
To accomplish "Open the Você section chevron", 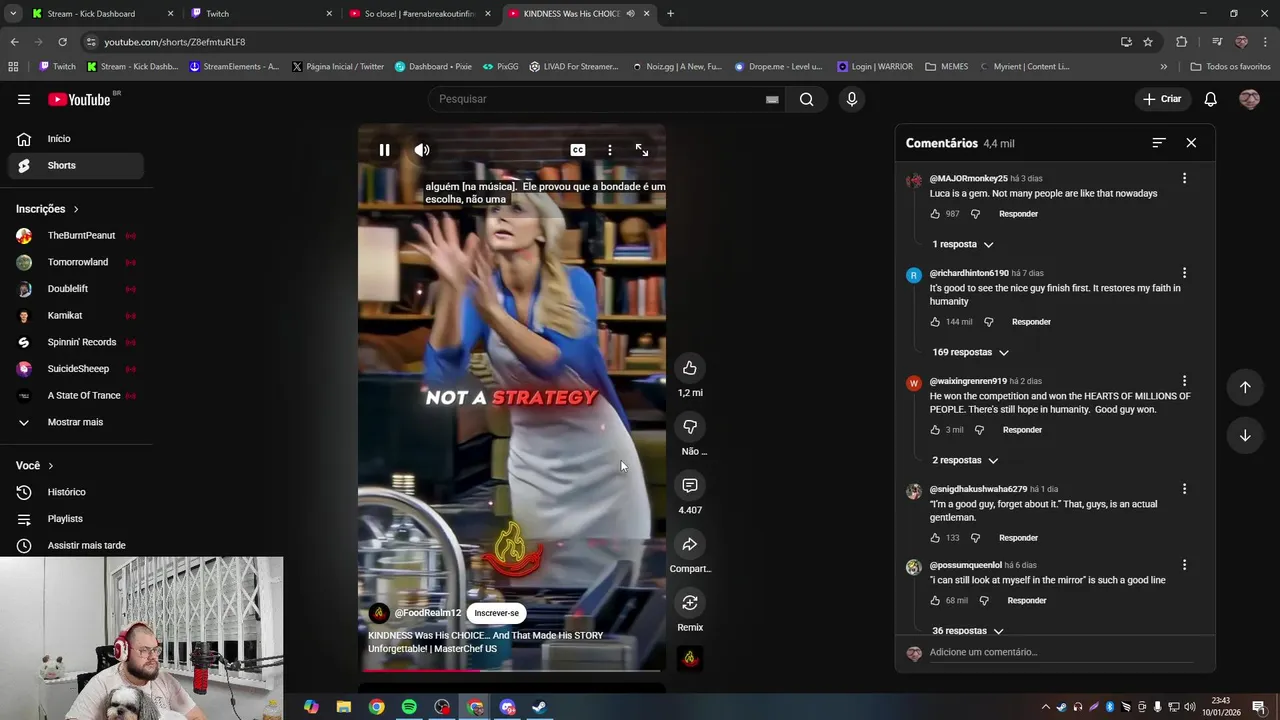I will point(50,466).
